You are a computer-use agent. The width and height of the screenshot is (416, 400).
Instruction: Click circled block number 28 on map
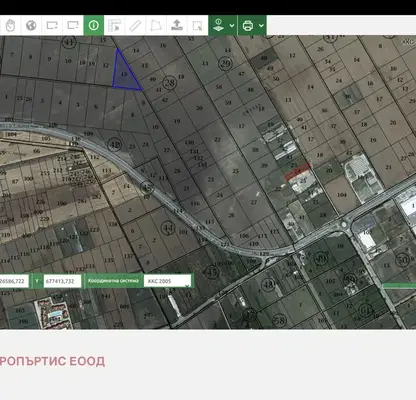[x=170, y=82]
